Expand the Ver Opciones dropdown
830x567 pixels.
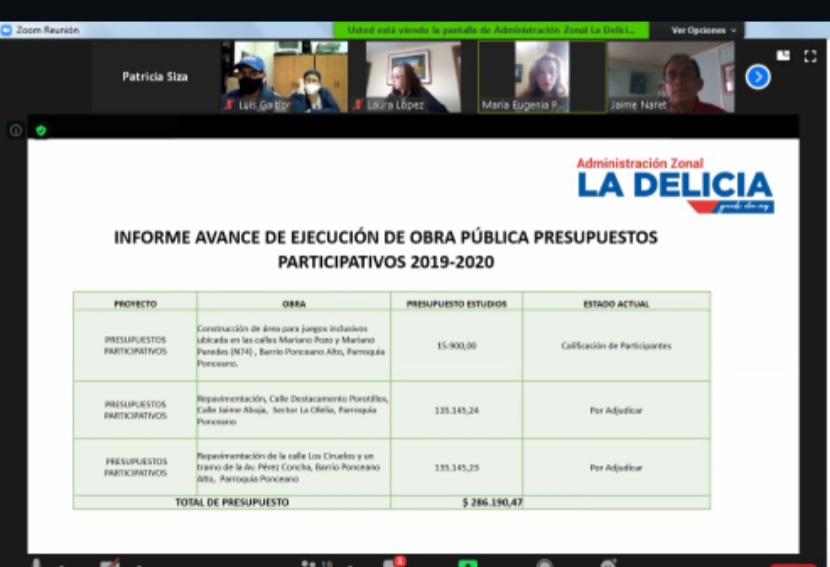click(703, 30)
